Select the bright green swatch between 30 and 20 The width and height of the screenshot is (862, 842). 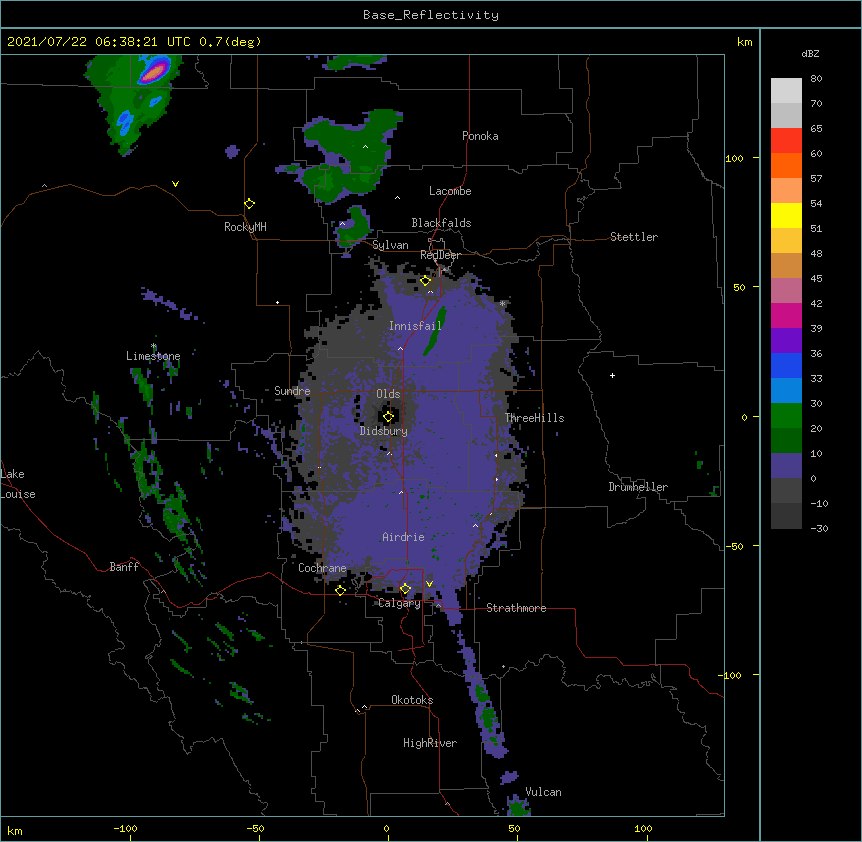(786, 416)
